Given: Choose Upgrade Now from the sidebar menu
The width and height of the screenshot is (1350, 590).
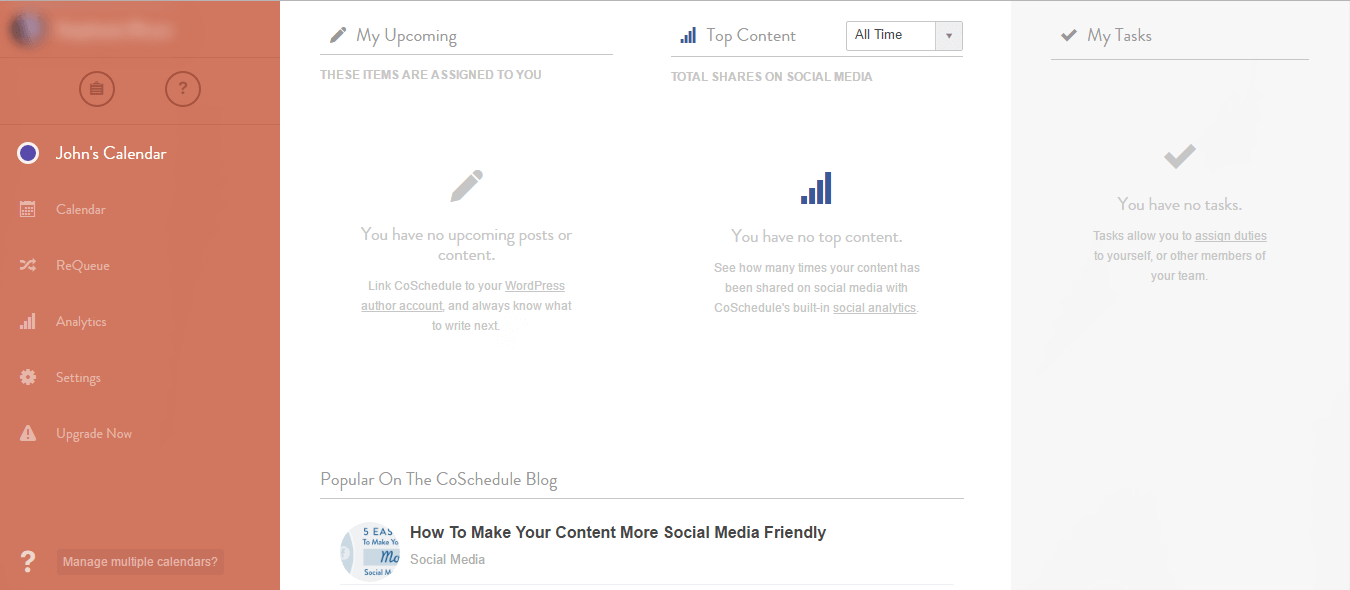Looking at the screenshot, I should coord(96,432).
